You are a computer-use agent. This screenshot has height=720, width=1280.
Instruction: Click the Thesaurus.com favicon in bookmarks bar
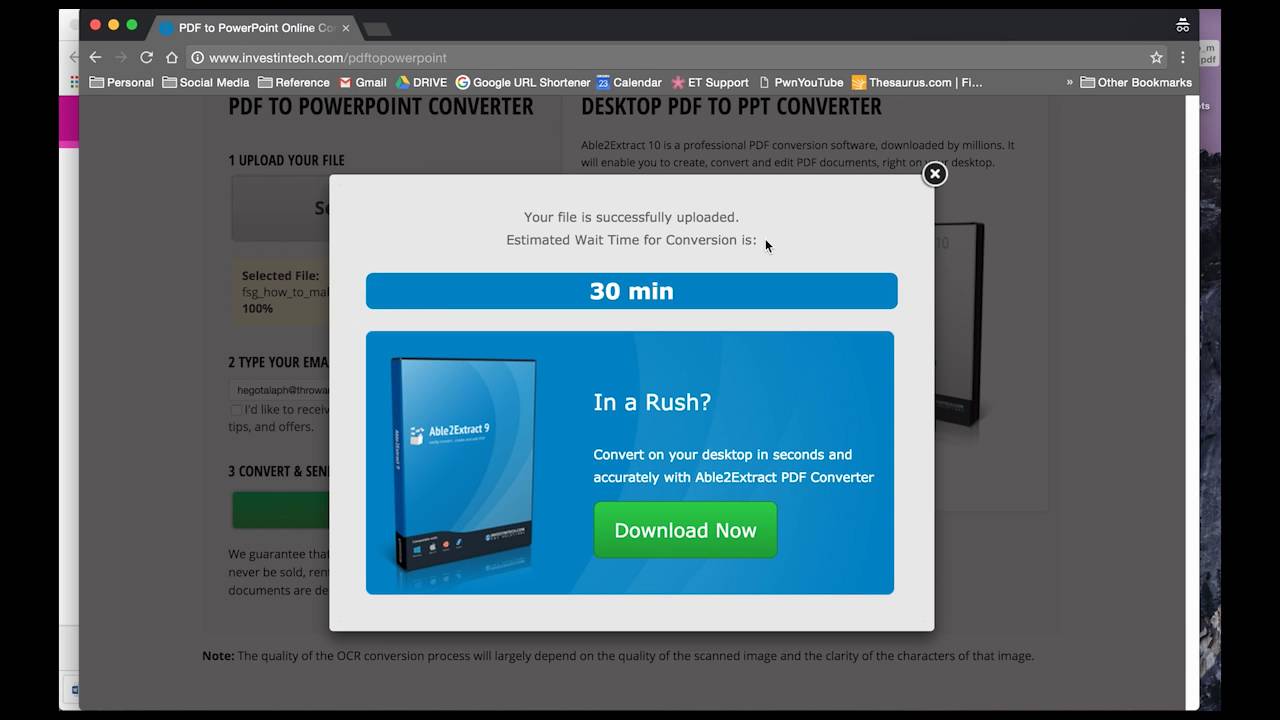point(858,82)
